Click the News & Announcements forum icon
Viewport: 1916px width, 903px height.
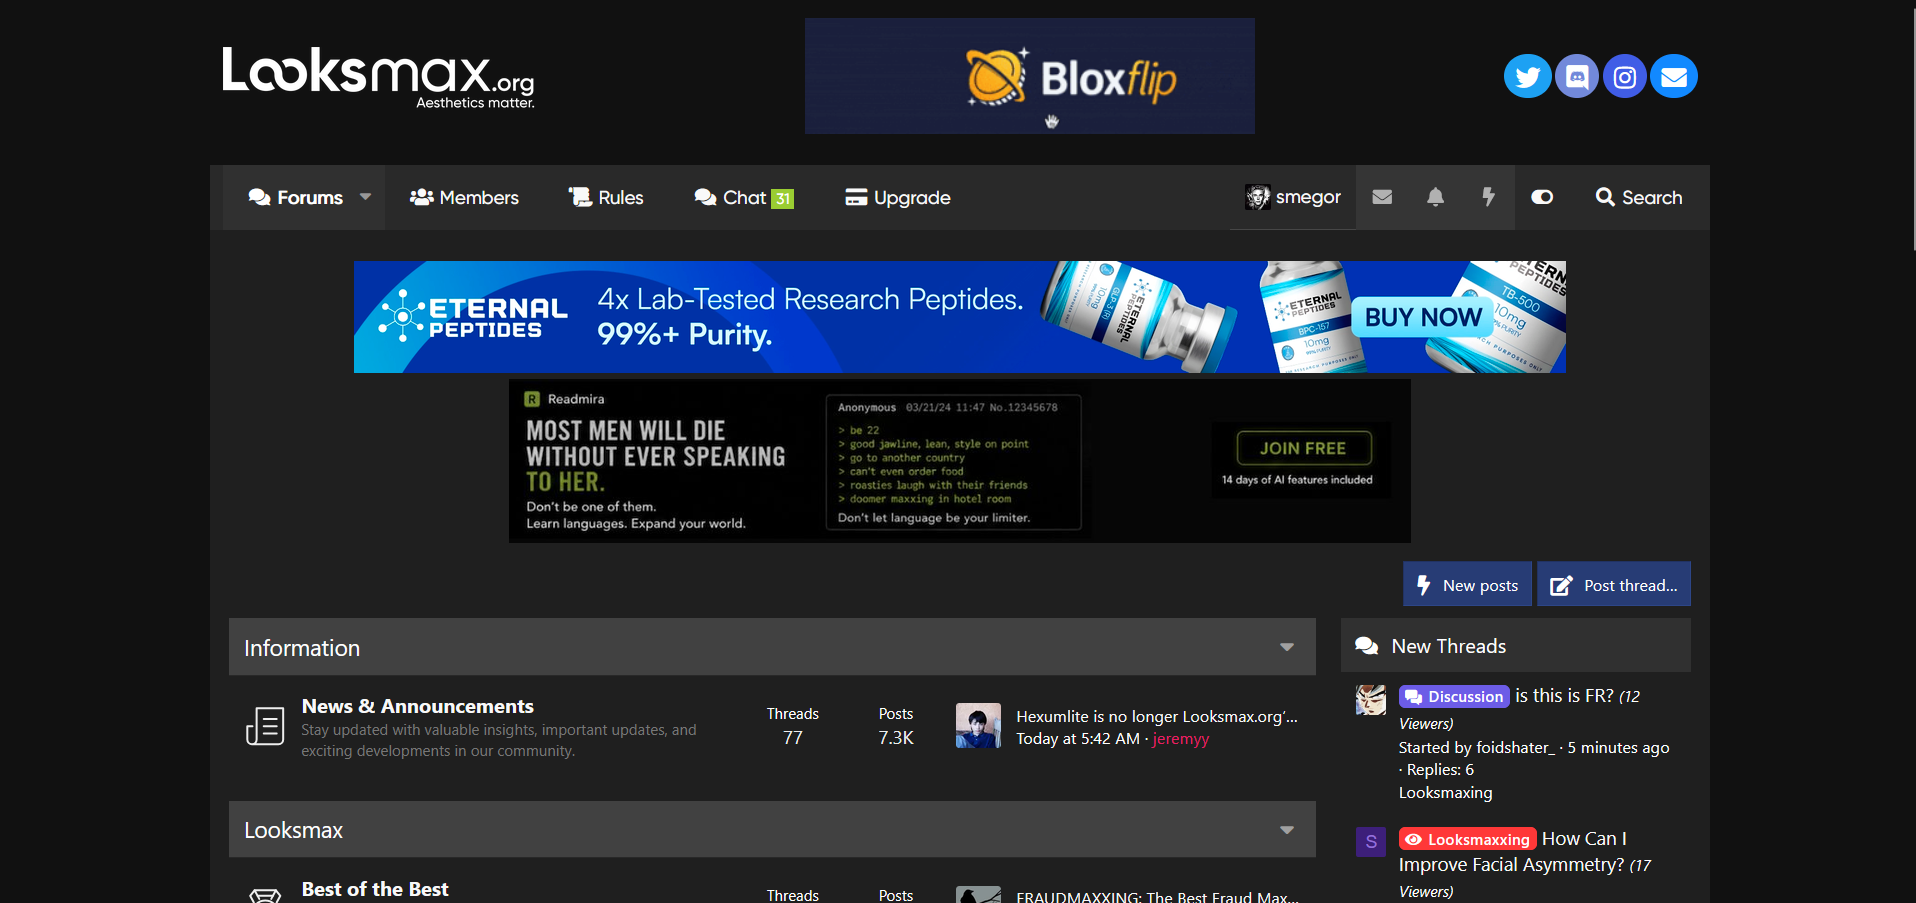pos(265,726)
